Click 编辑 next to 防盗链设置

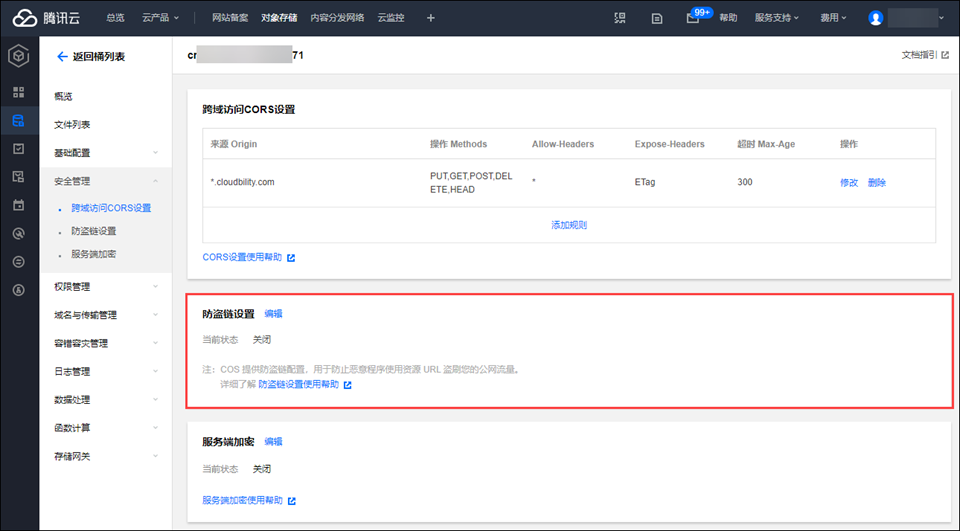273,314
